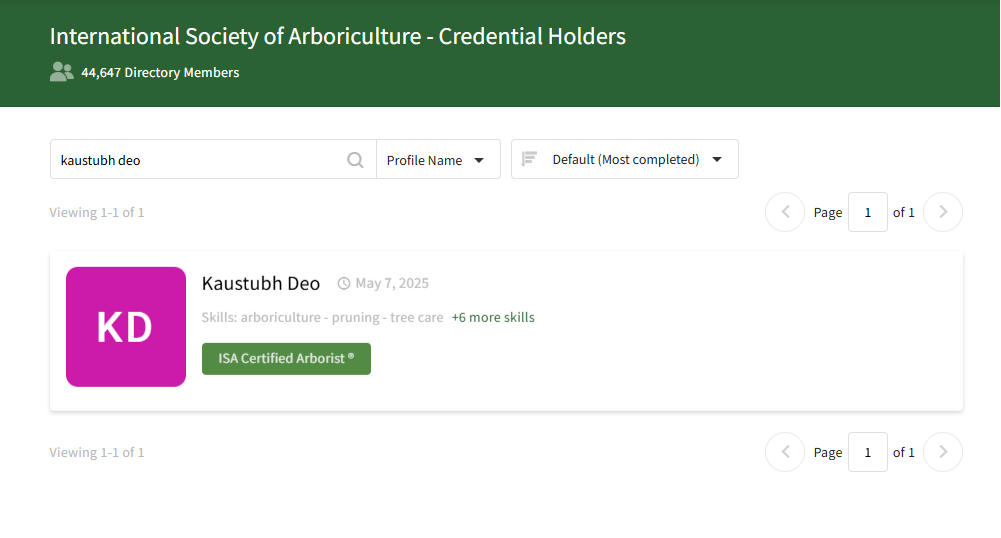Click the KD magenta avatar thumbnail
This screenshot has width=1001, height=538.
[x=126, y=327]
